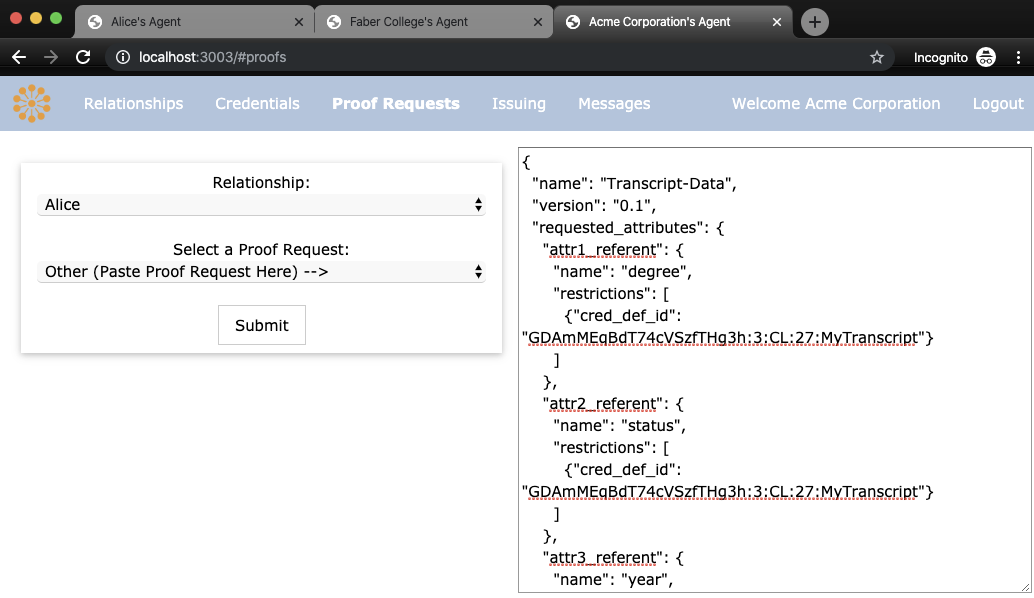Reload the page with refresh icon
1034x598 pixels.
coord(83,57)
